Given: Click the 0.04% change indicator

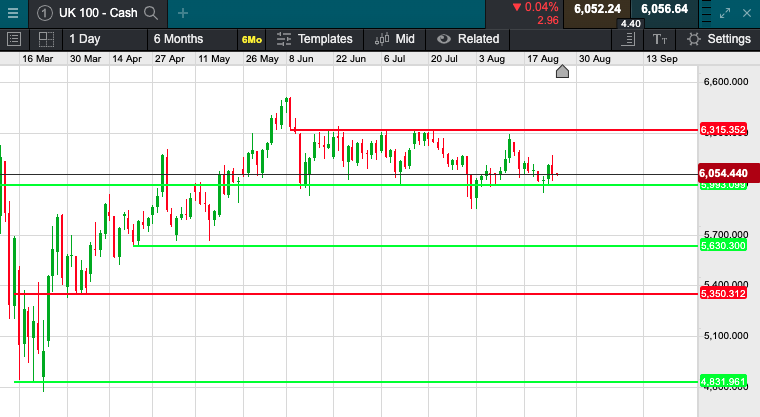Looking at the screenshot, I should click(x=535, y=7).
